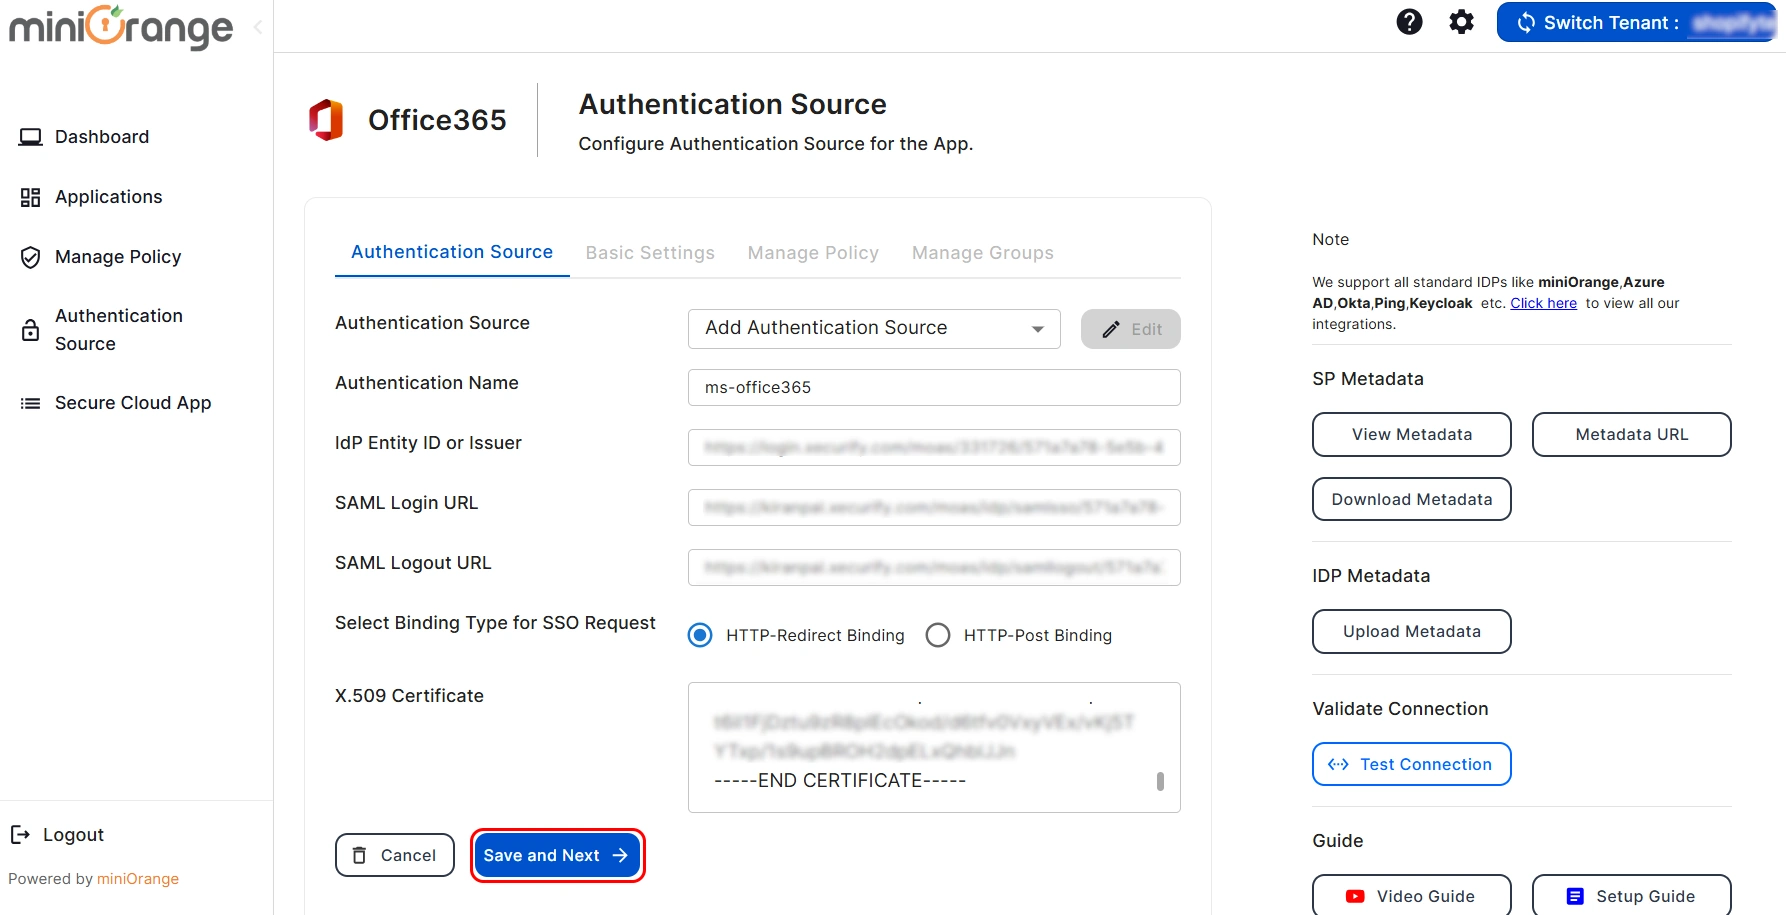
Task: Click the YouTube icon on Video Guide
Action: tap(1355, 896)
